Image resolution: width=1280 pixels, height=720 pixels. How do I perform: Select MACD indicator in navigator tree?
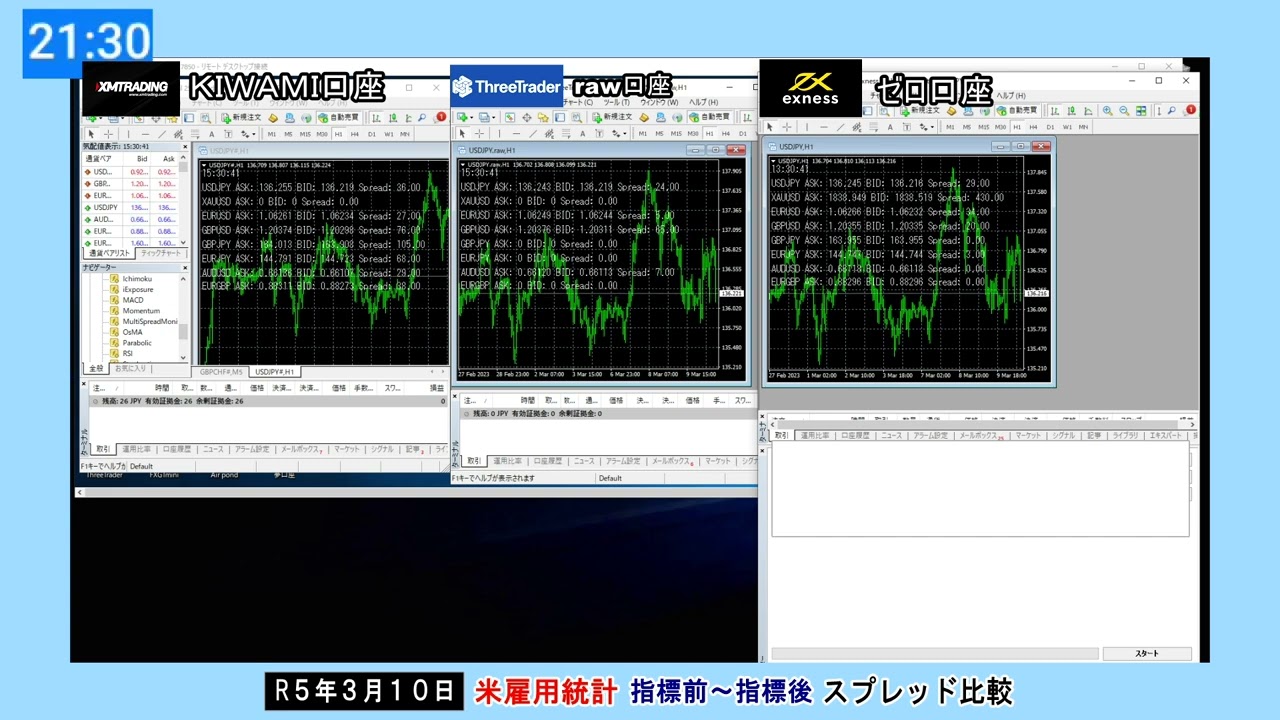click(133, 300)
